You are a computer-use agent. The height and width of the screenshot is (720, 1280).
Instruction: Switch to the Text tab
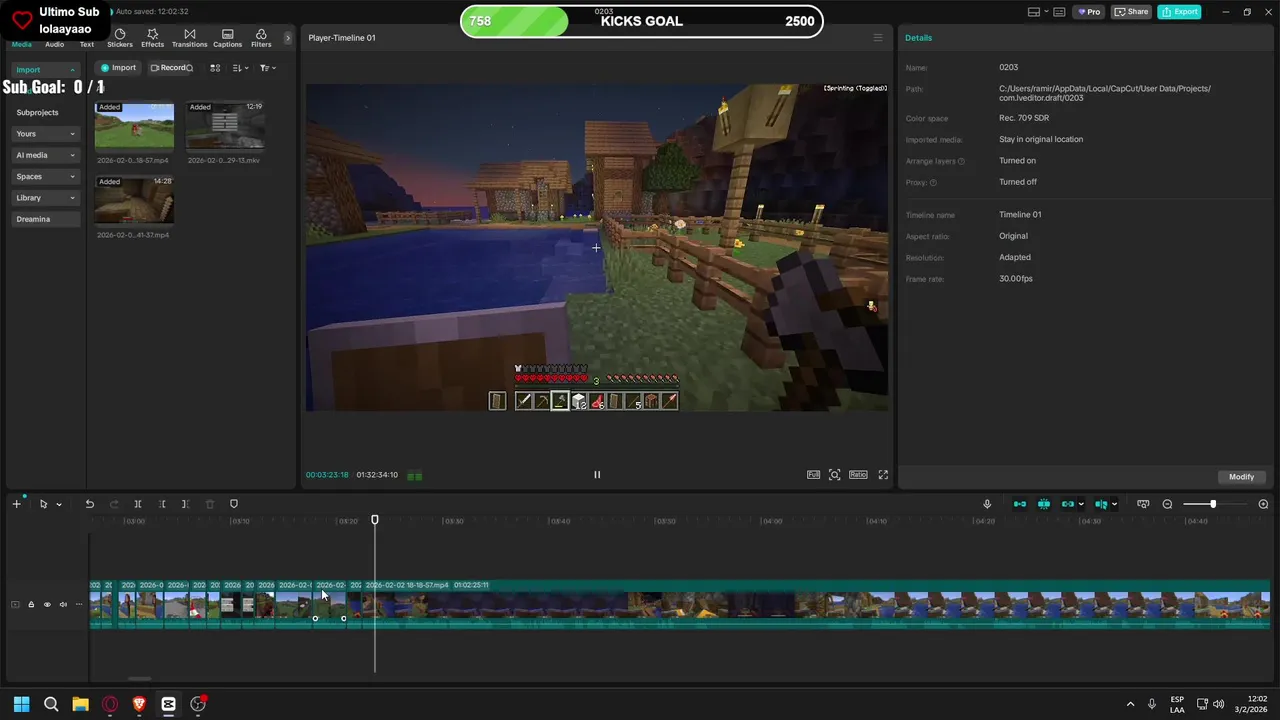tap(87, 44)
